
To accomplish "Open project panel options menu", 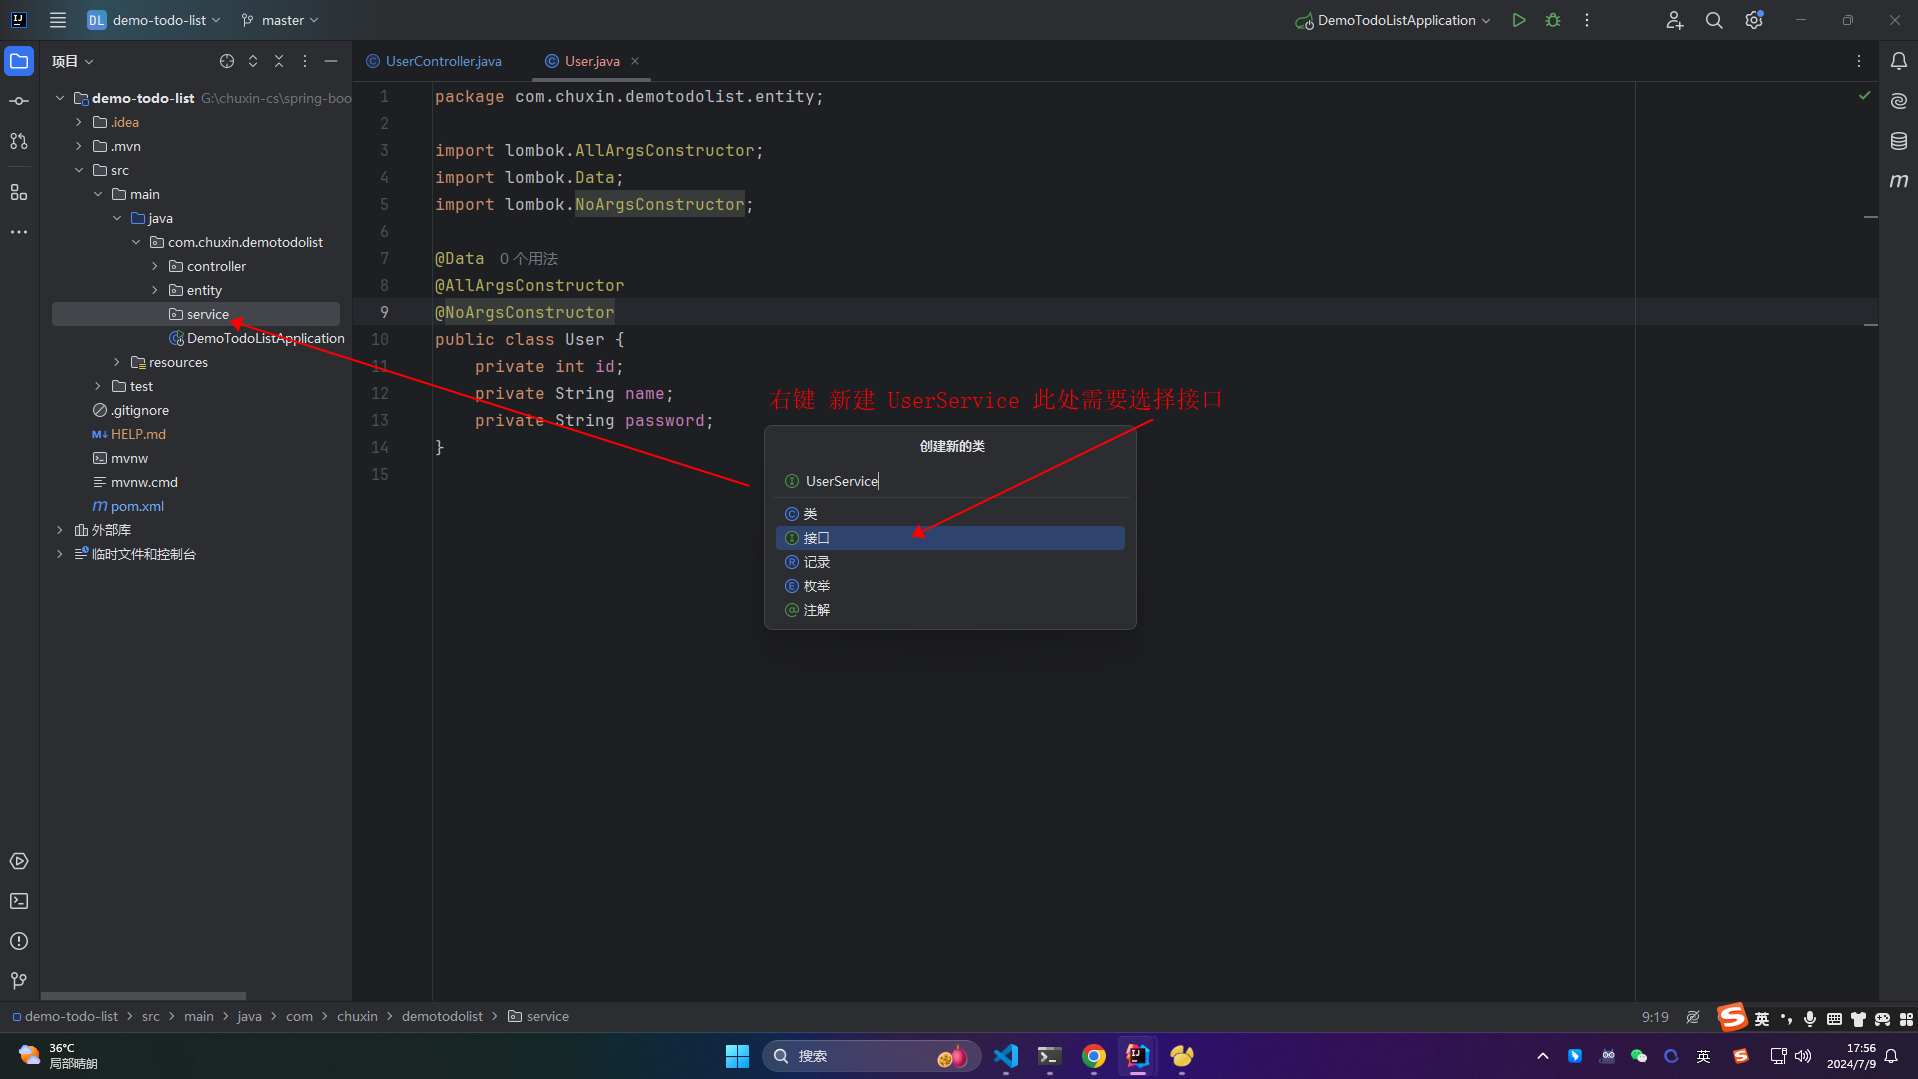I will [305, 61].
